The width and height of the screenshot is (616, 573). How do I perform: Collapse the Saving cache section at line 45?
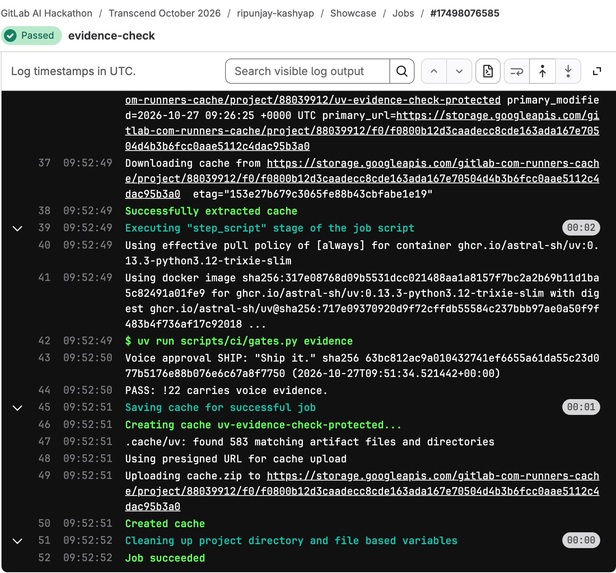[17, 408]
